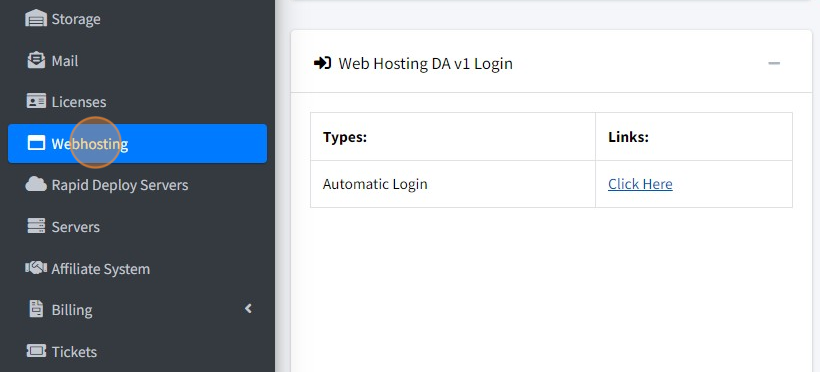Click the Rapid Deploy Servers cloud icon
The image size is (820, 372).
36,185
